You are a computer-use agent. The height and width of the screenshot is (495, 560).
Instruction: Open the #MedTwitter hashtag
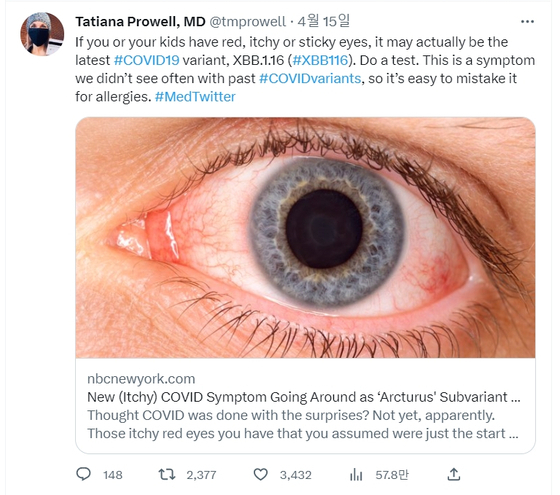point(195,96)
